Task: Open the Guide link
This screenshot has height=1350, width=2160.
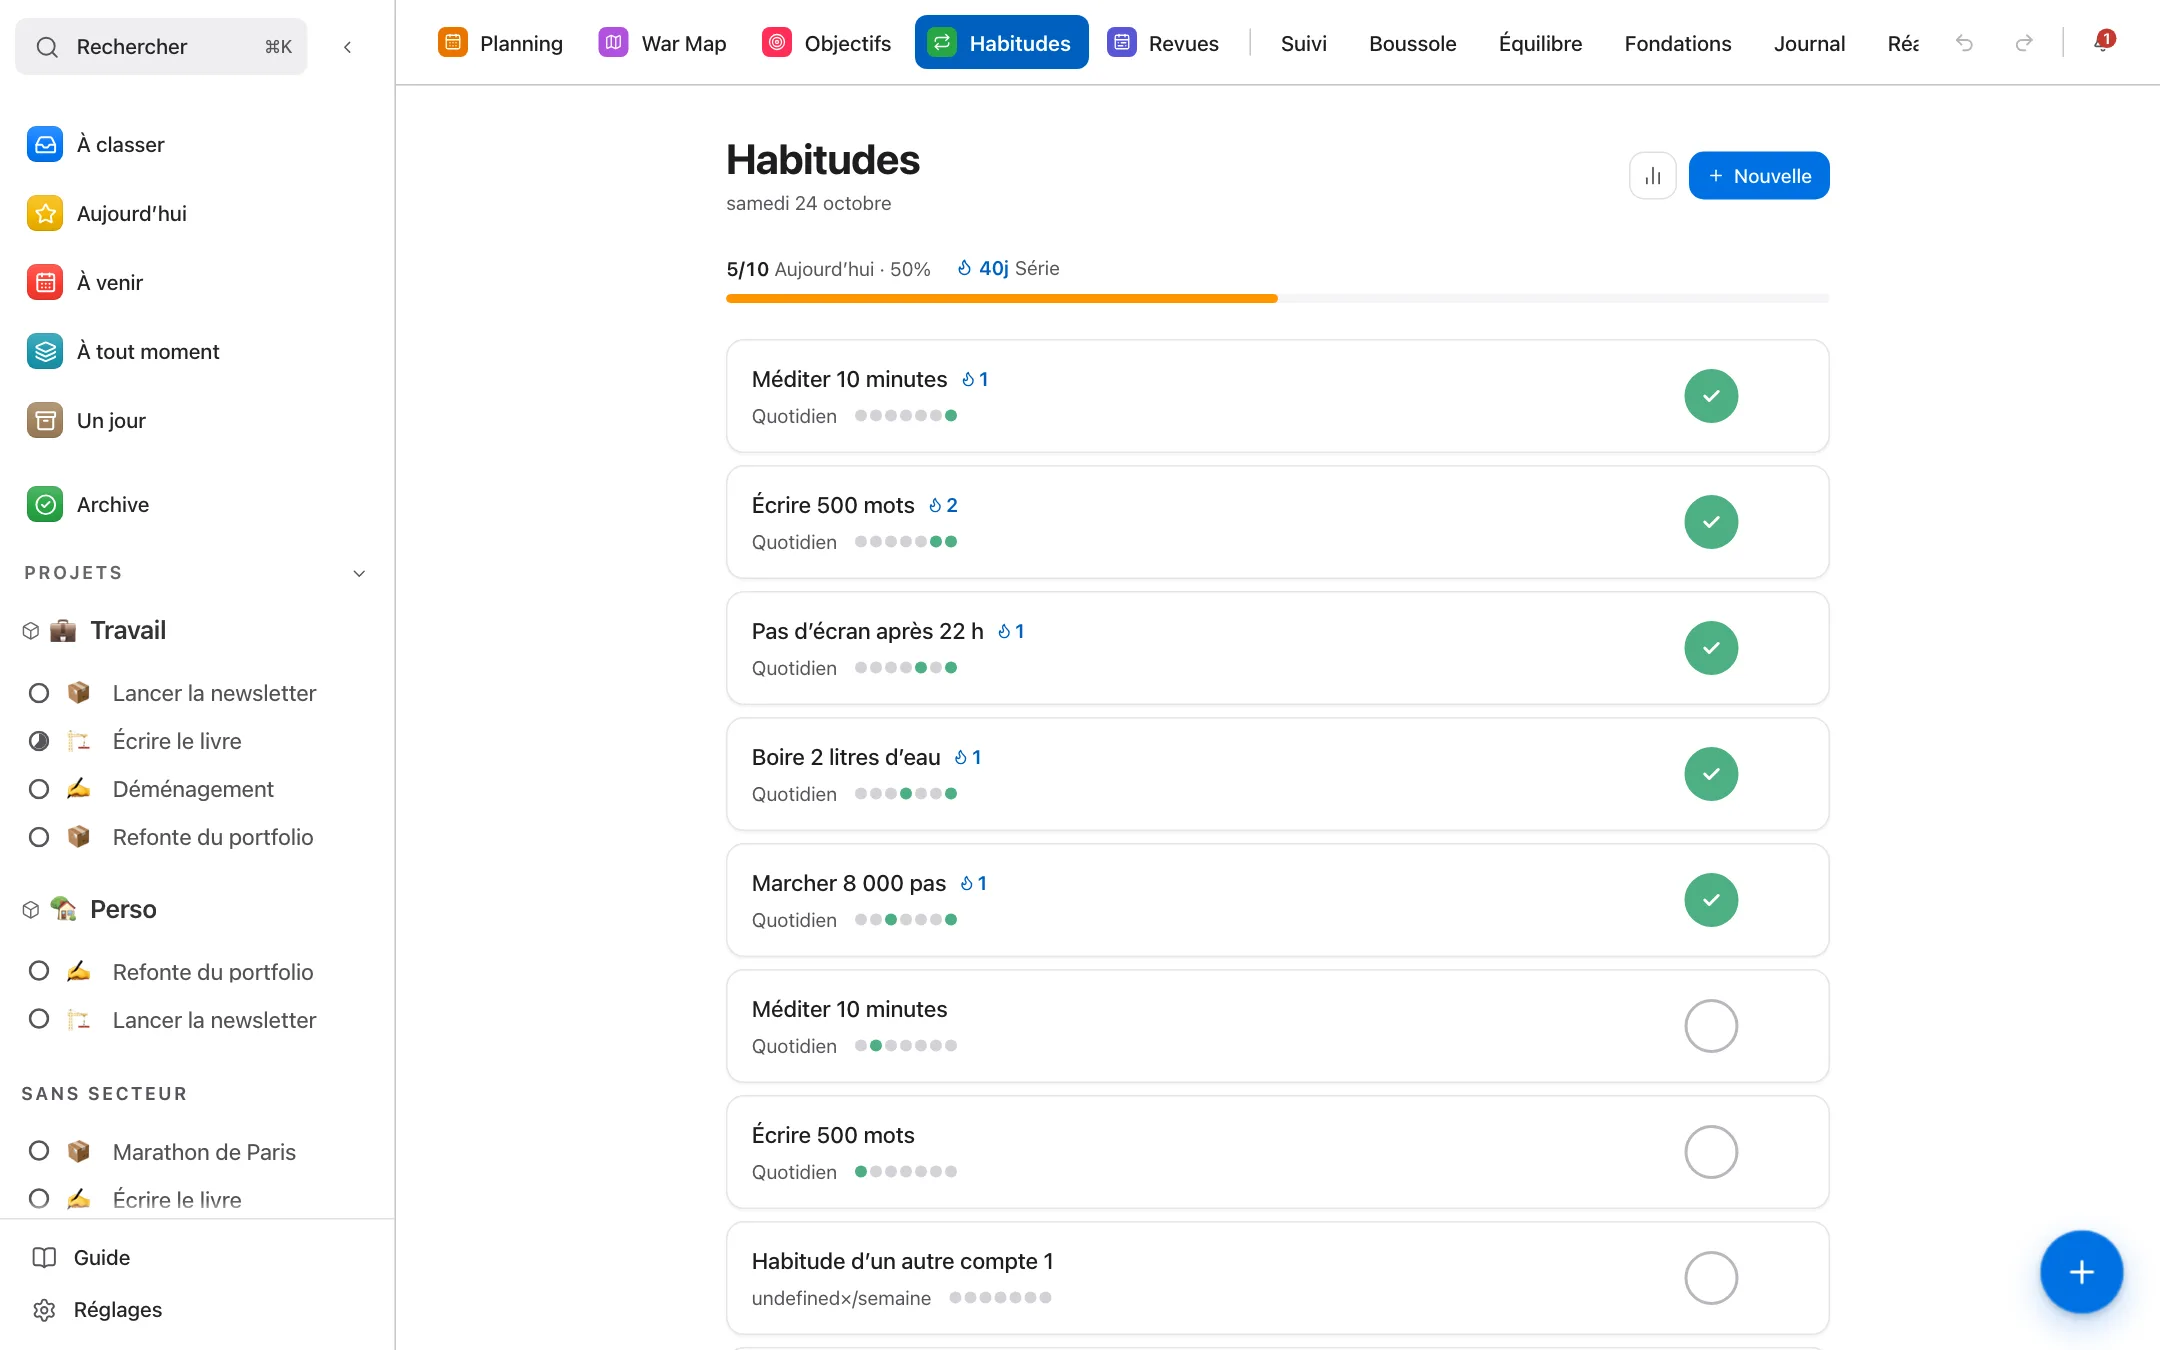Action: (102, 1258)
